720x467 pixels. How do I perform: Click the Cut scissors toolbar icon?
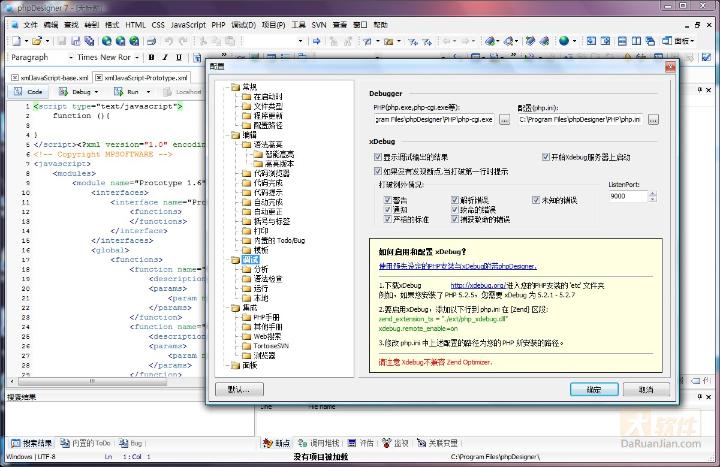202,41
